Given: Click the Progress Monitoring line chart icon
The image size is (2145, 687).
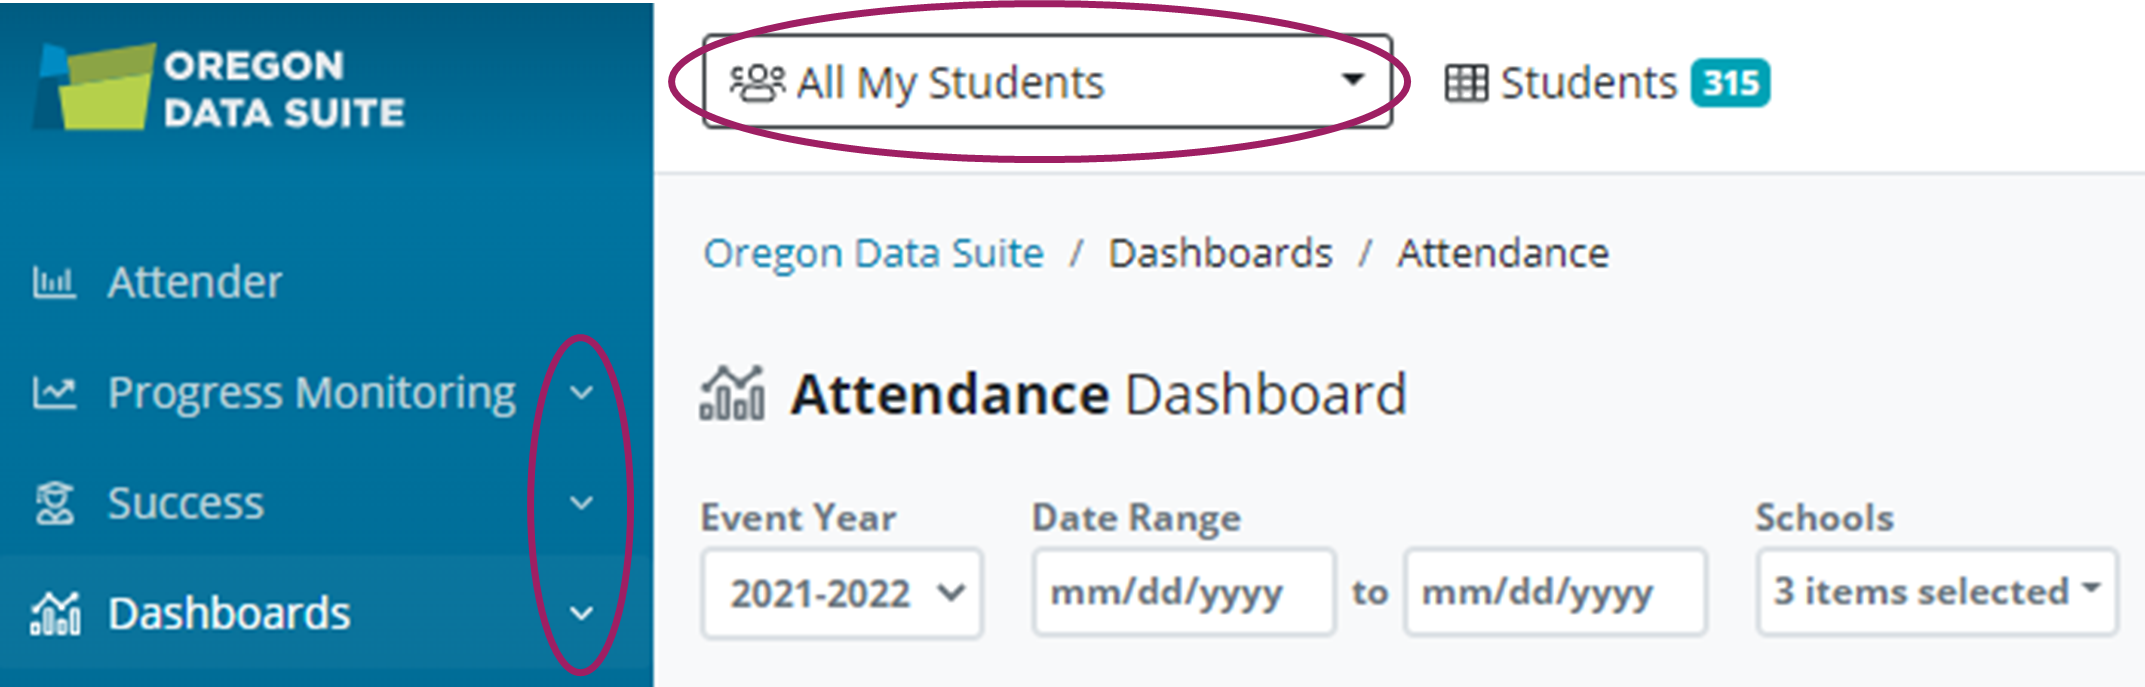Looking at the screenshot, I should coord(53,393).
